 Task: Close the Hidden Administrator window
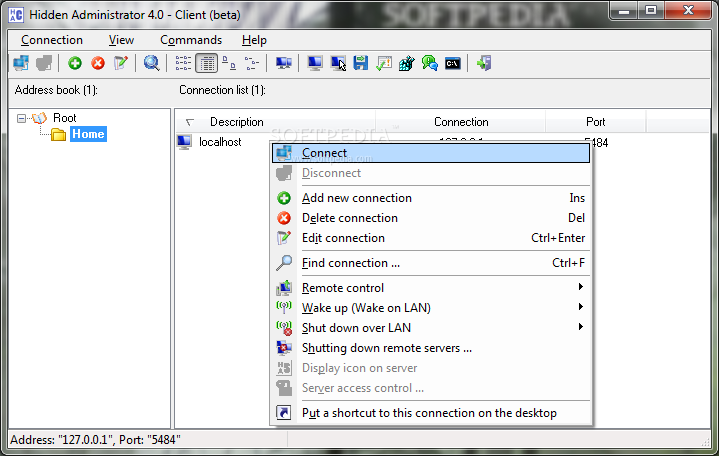point(688,11)
